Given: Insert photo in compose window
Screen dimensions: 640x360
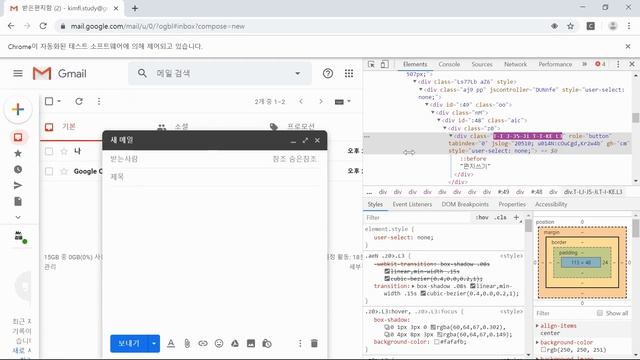Looking at the screenshot, I should [x=251, y=344].
